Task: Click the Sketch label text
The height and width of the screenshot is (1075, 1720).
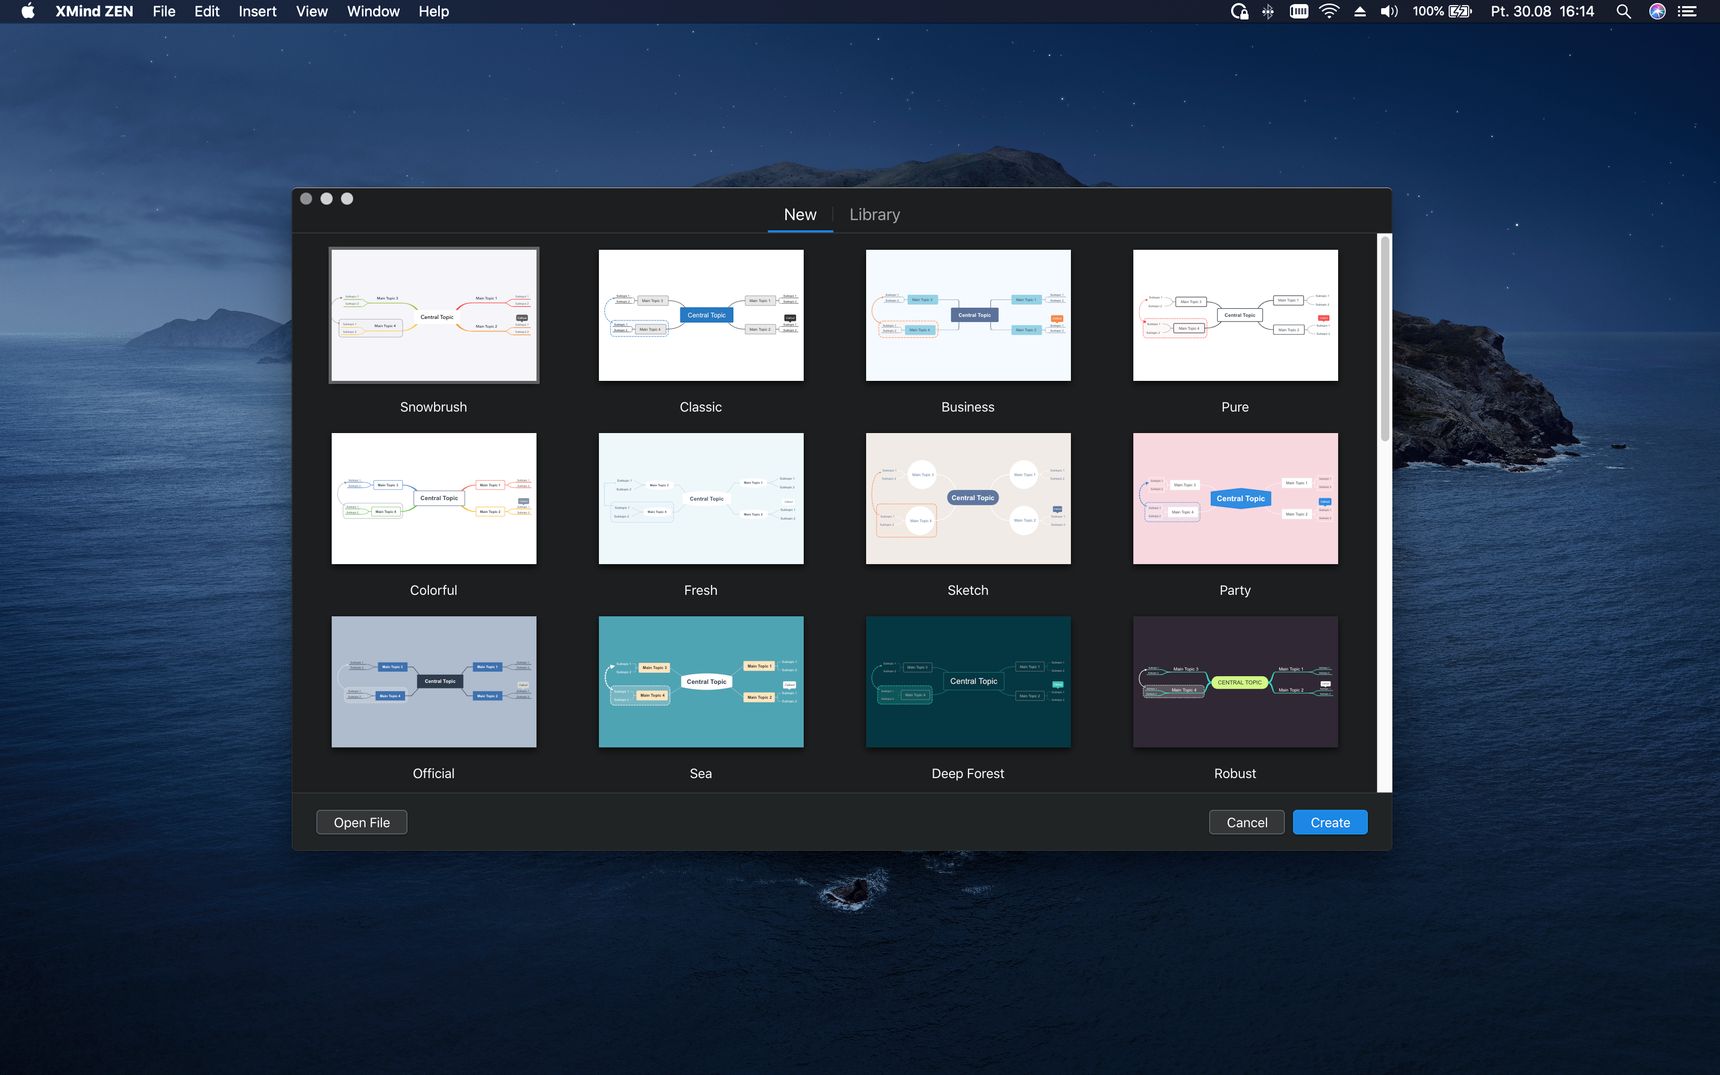Action: point(968,590)
